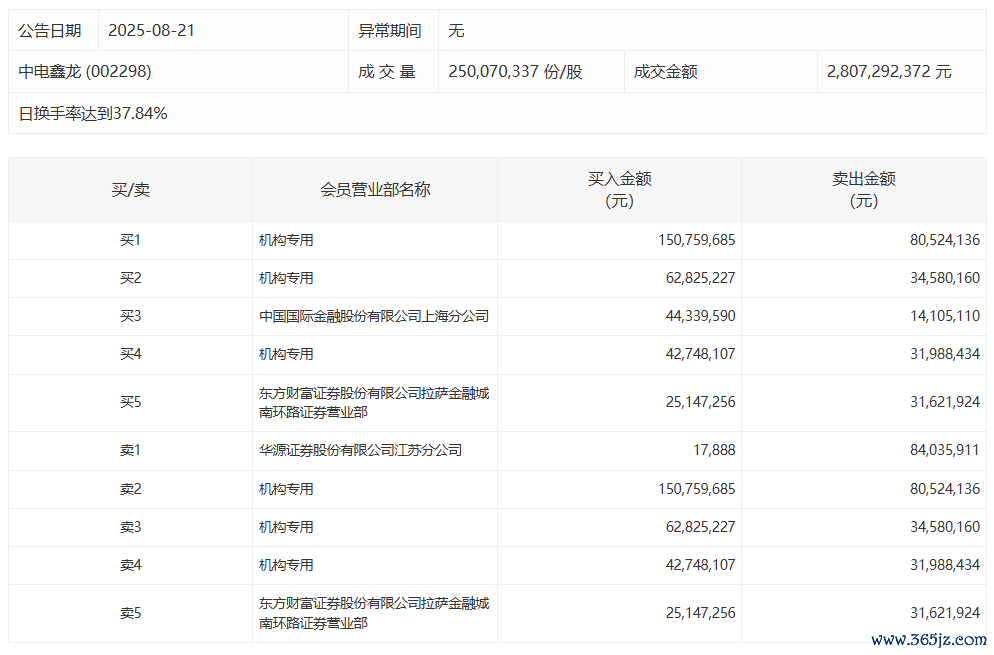The height and width of the screenshot is (655, 994).
Task: Select buy amount 25,147,256 in 买5 row
Action: coord(700,403)
